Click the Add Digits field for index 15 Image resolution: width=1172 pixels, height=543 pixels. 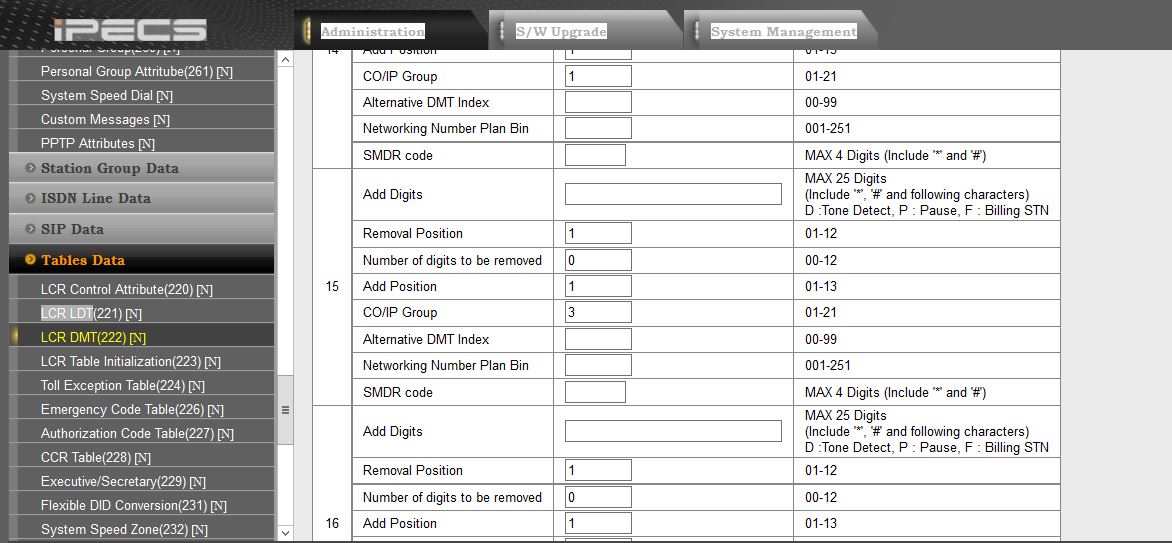(x=673, y=194)
